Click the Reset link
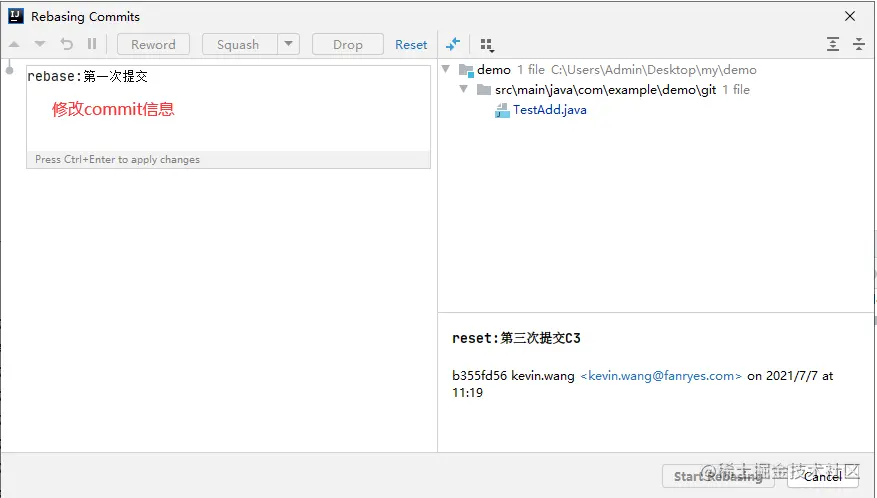Image resolution: width=877 pixels, height=498 pixels. (x=411, y=45)
